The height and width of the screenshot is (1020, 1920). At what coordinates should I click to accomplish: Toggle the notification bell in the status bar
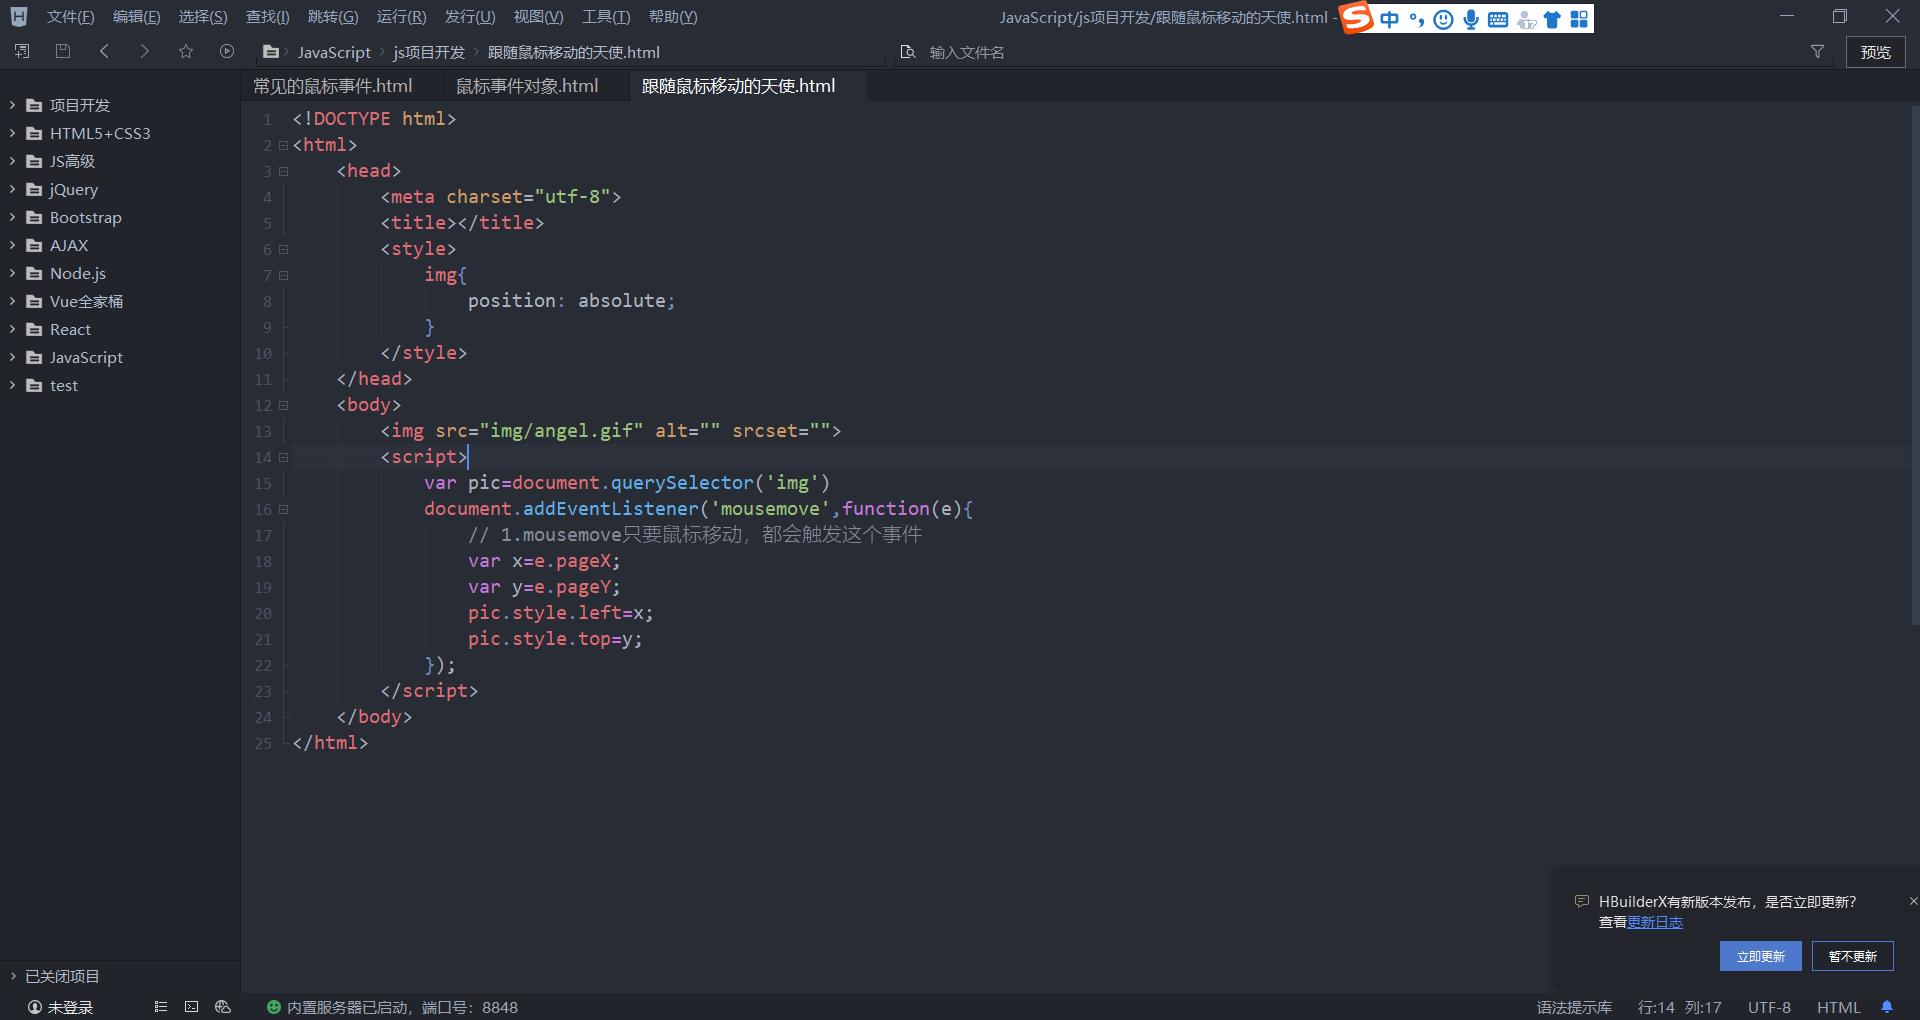point(1886,1007)
